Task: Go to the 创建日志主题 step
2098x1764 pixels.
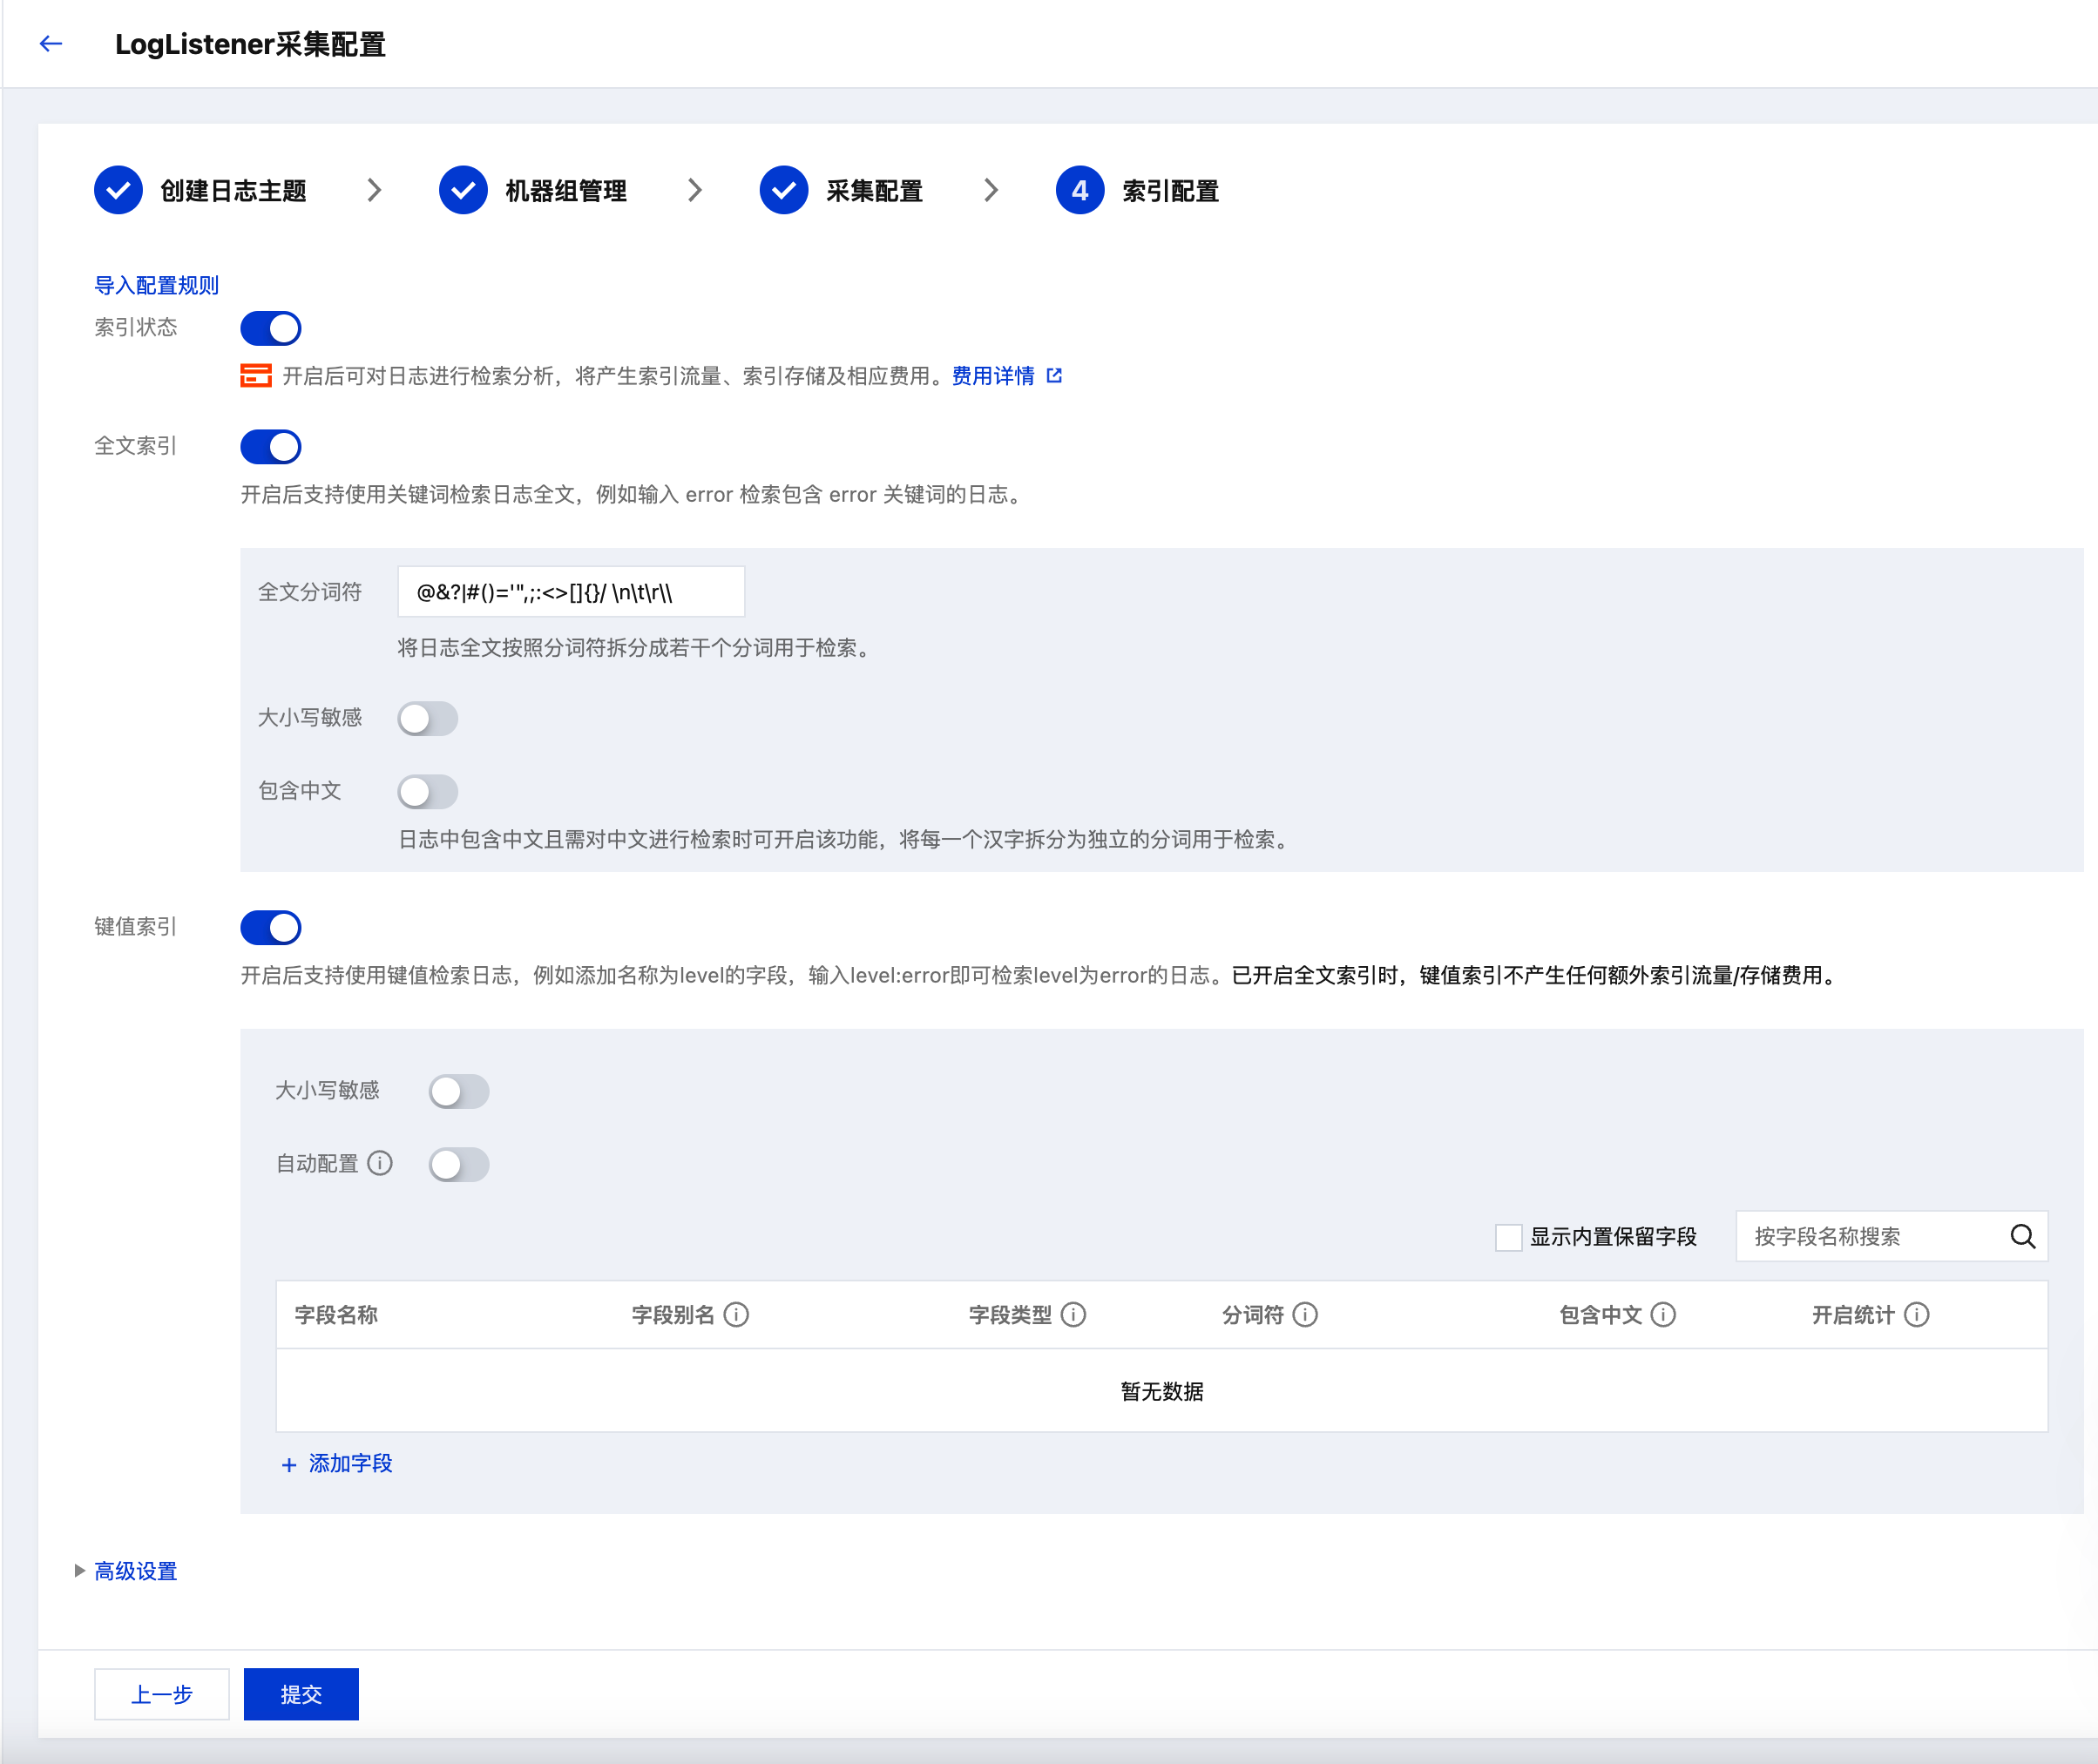Action: pyautogui.click(x=233, y=191)
